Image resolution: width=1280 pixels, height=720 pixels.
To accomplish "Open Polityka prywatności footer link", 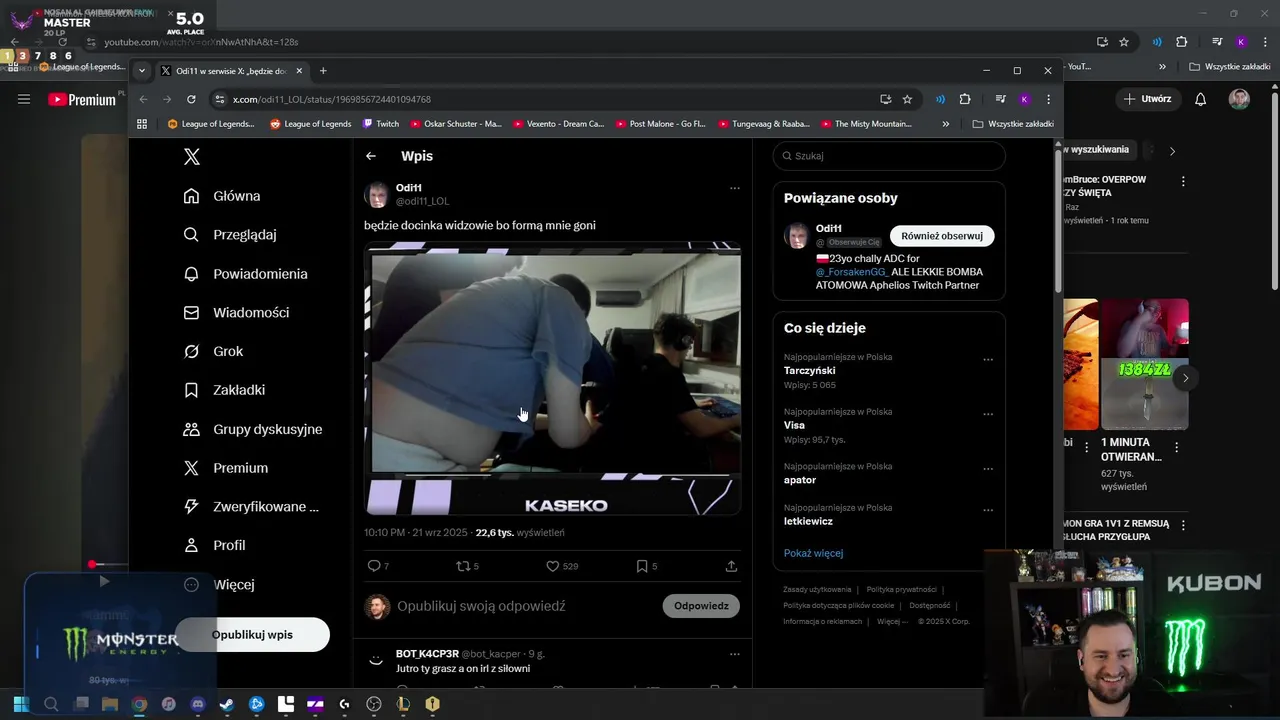I will pos(902,590).
